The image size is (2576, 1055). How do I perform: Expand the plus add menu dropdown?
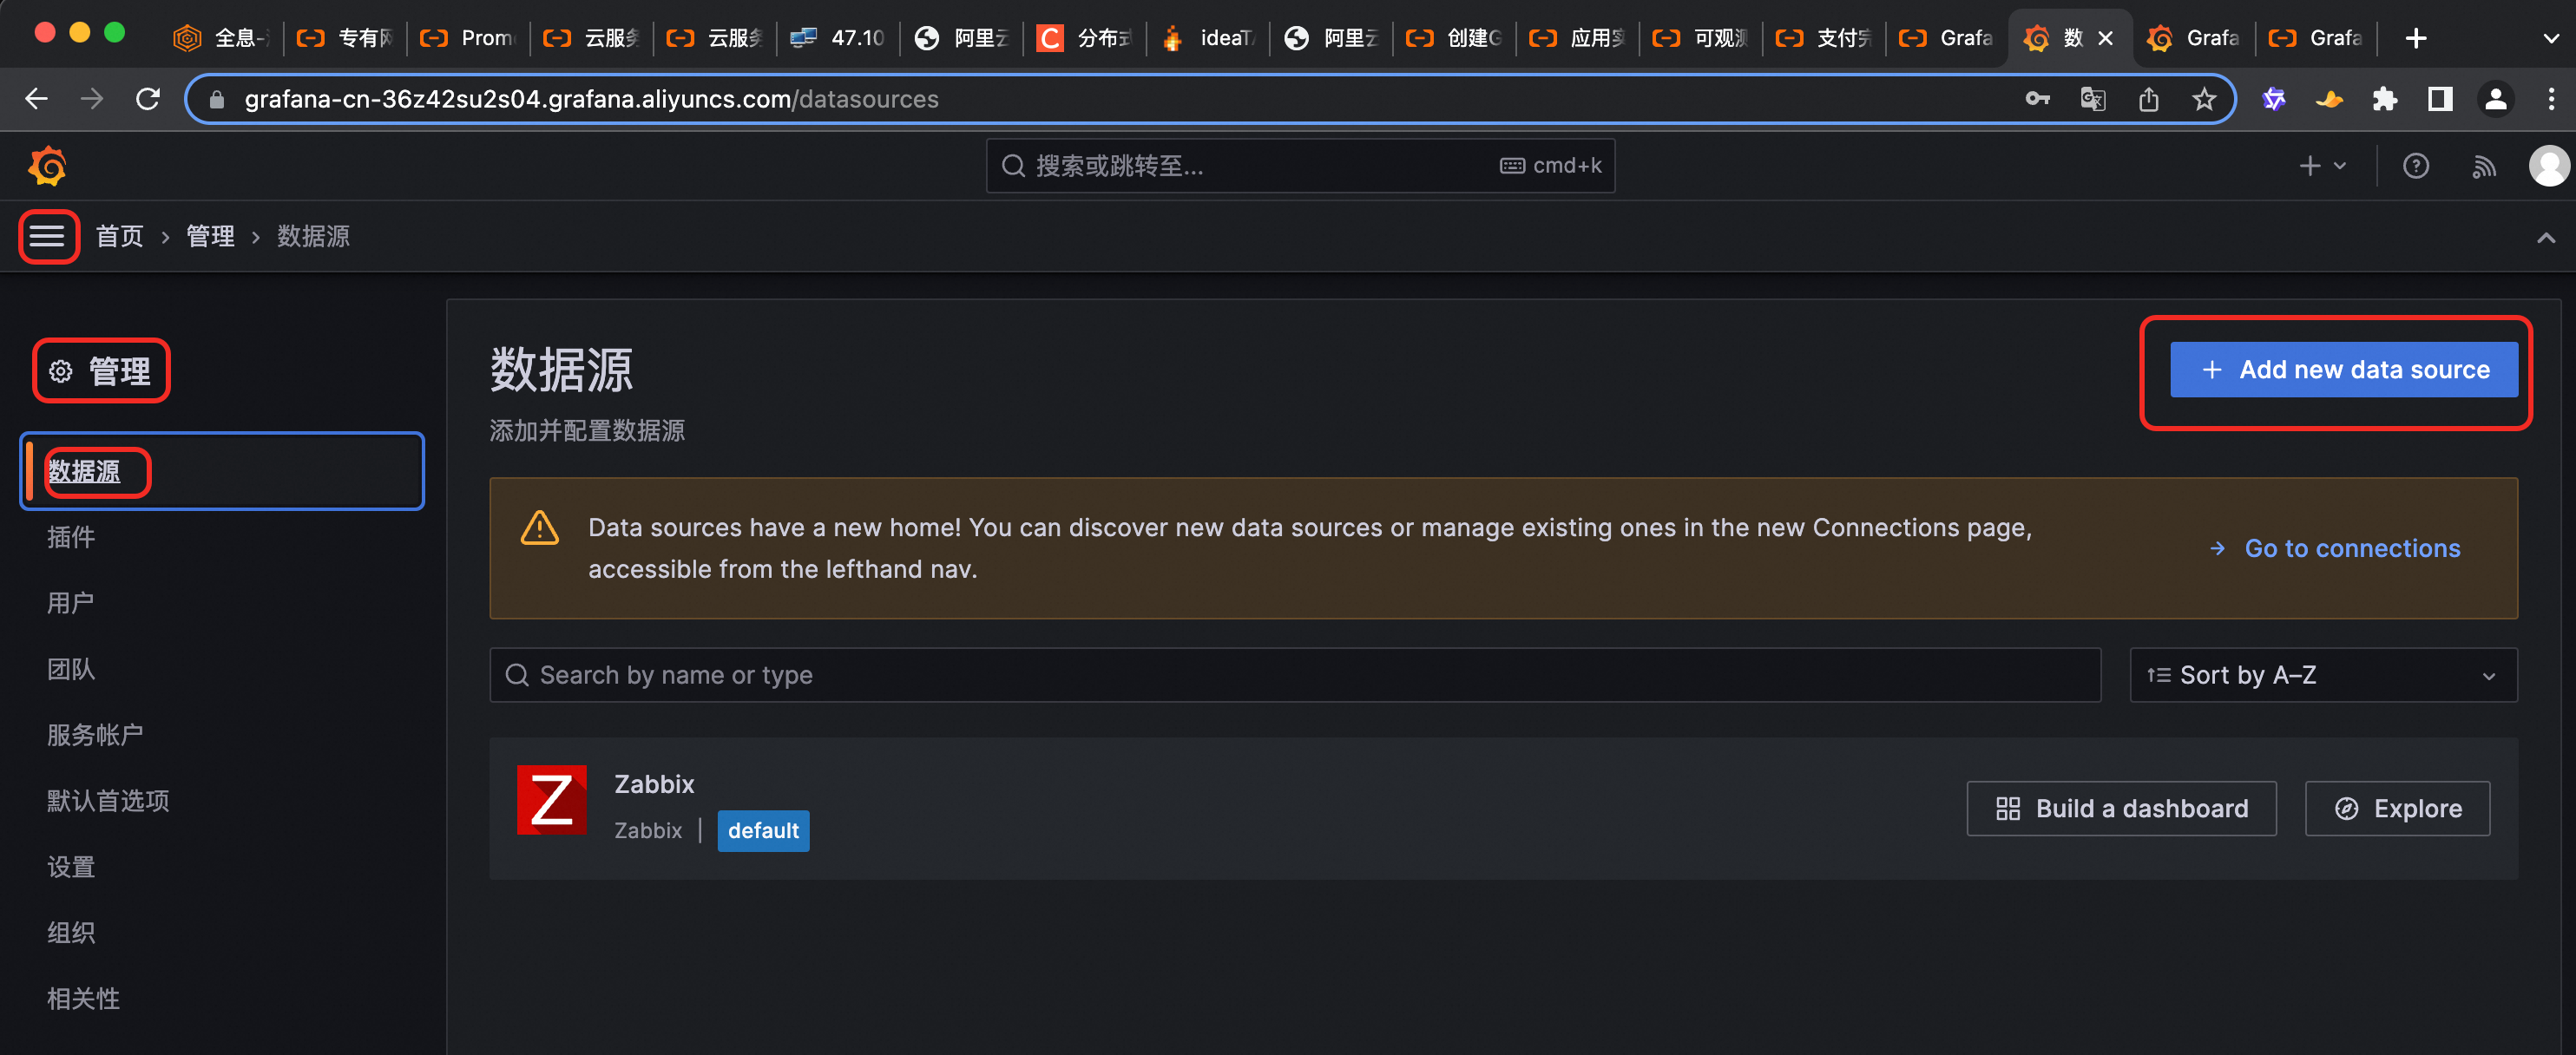[2322, 166]
